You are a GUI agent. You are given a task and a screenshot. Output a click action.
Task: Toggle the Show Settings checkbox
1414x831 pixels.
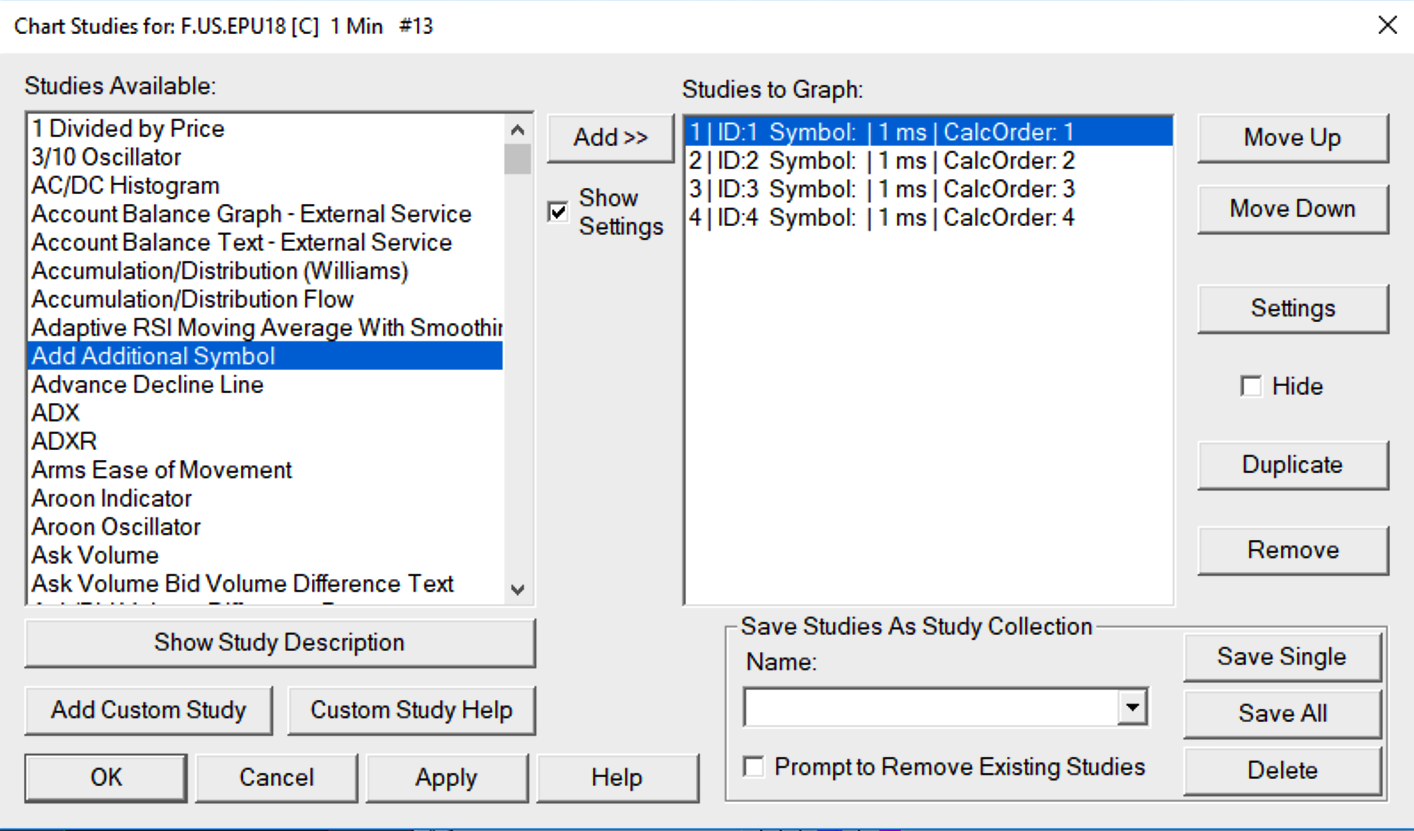558,211
